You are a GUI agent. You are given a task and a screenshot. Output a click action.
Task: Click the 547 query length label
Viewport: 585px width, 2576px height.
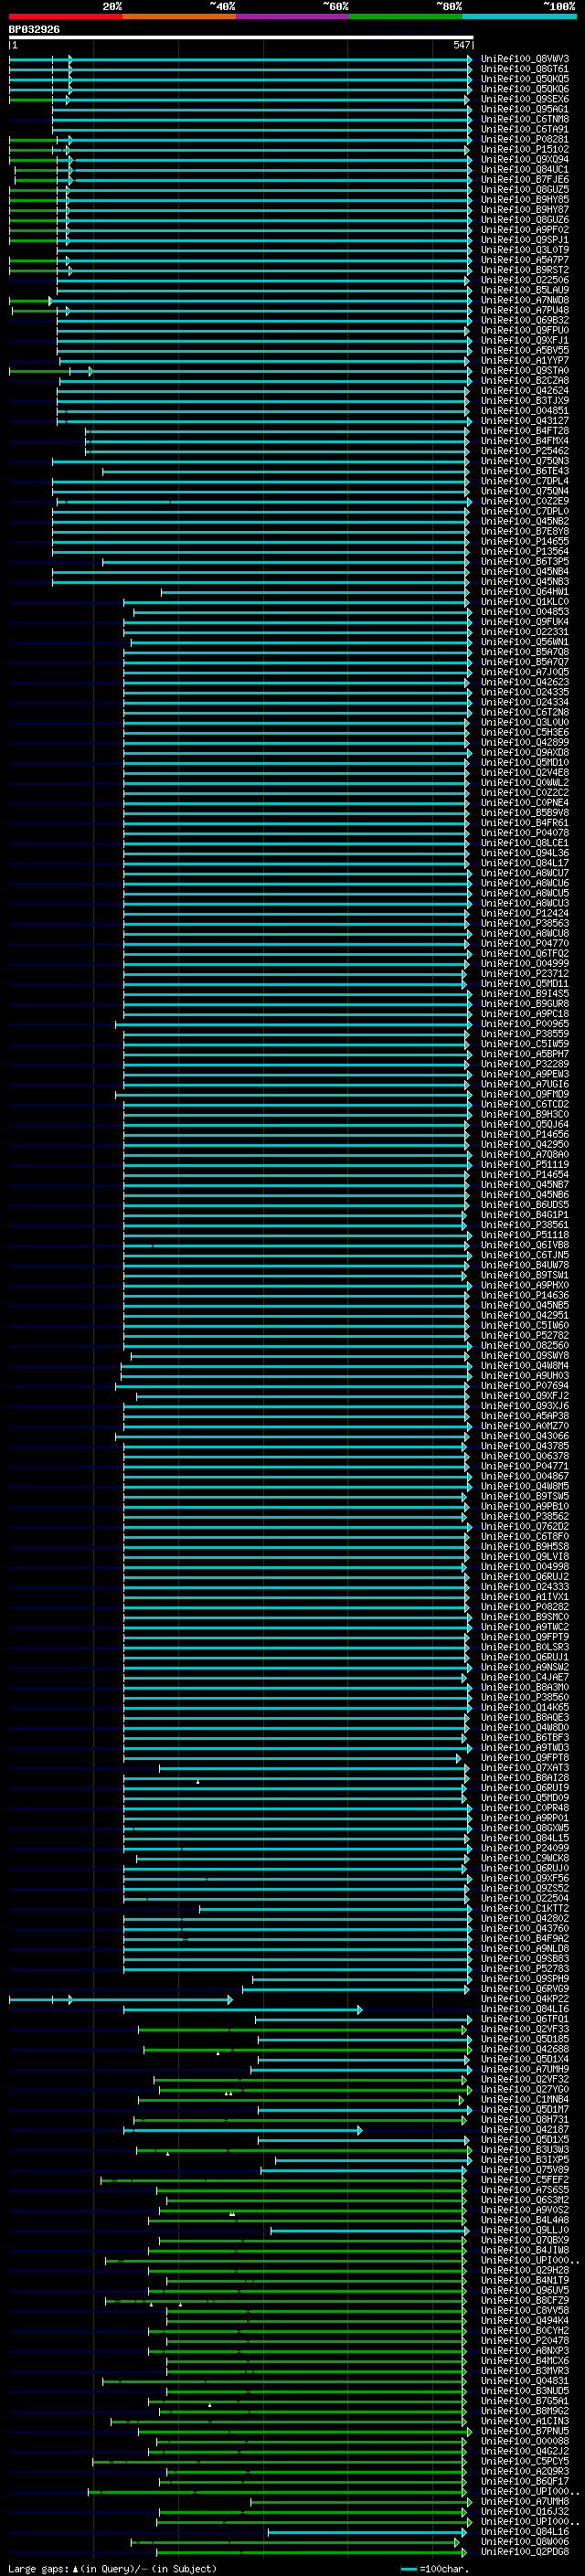click(x=461, y=46)
